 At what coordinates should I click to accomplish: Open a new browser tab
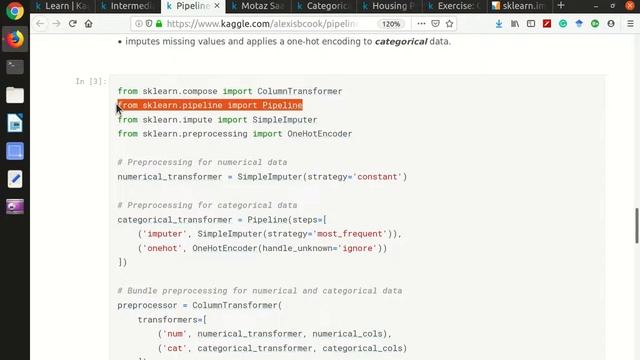pos(561,6)
